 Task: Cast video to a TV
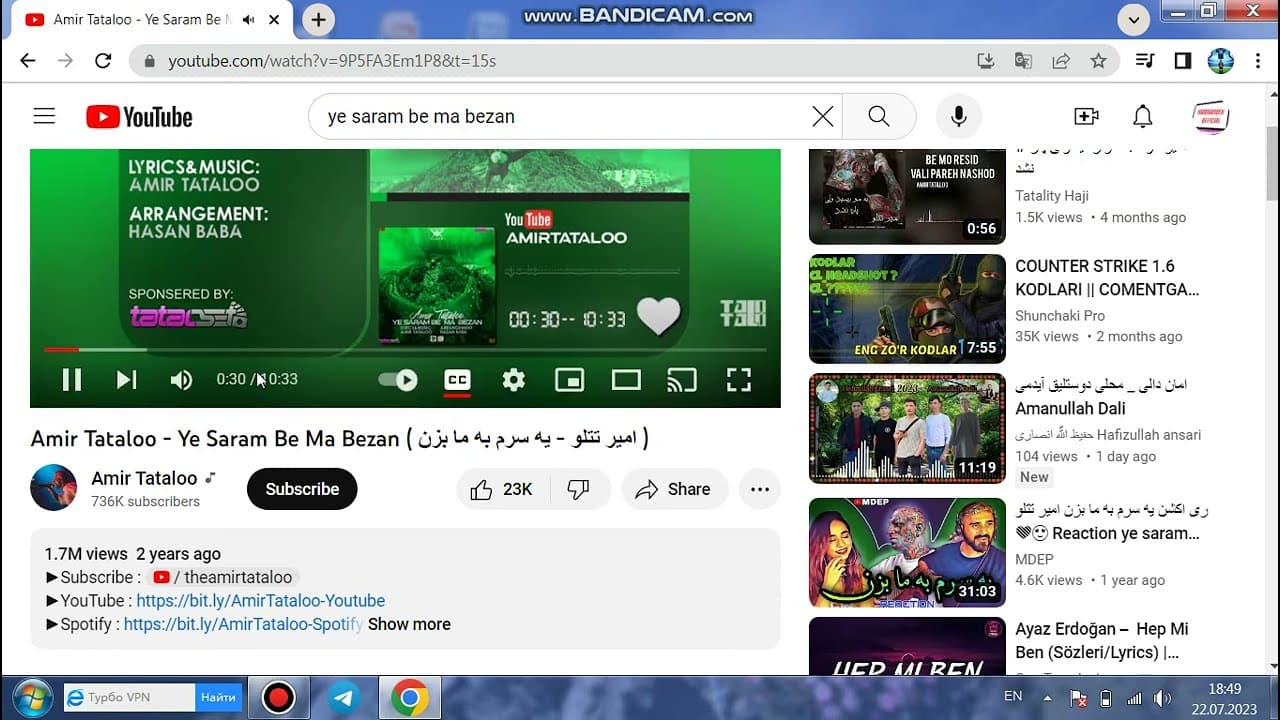pyautogui.click(x=681, y=379)
